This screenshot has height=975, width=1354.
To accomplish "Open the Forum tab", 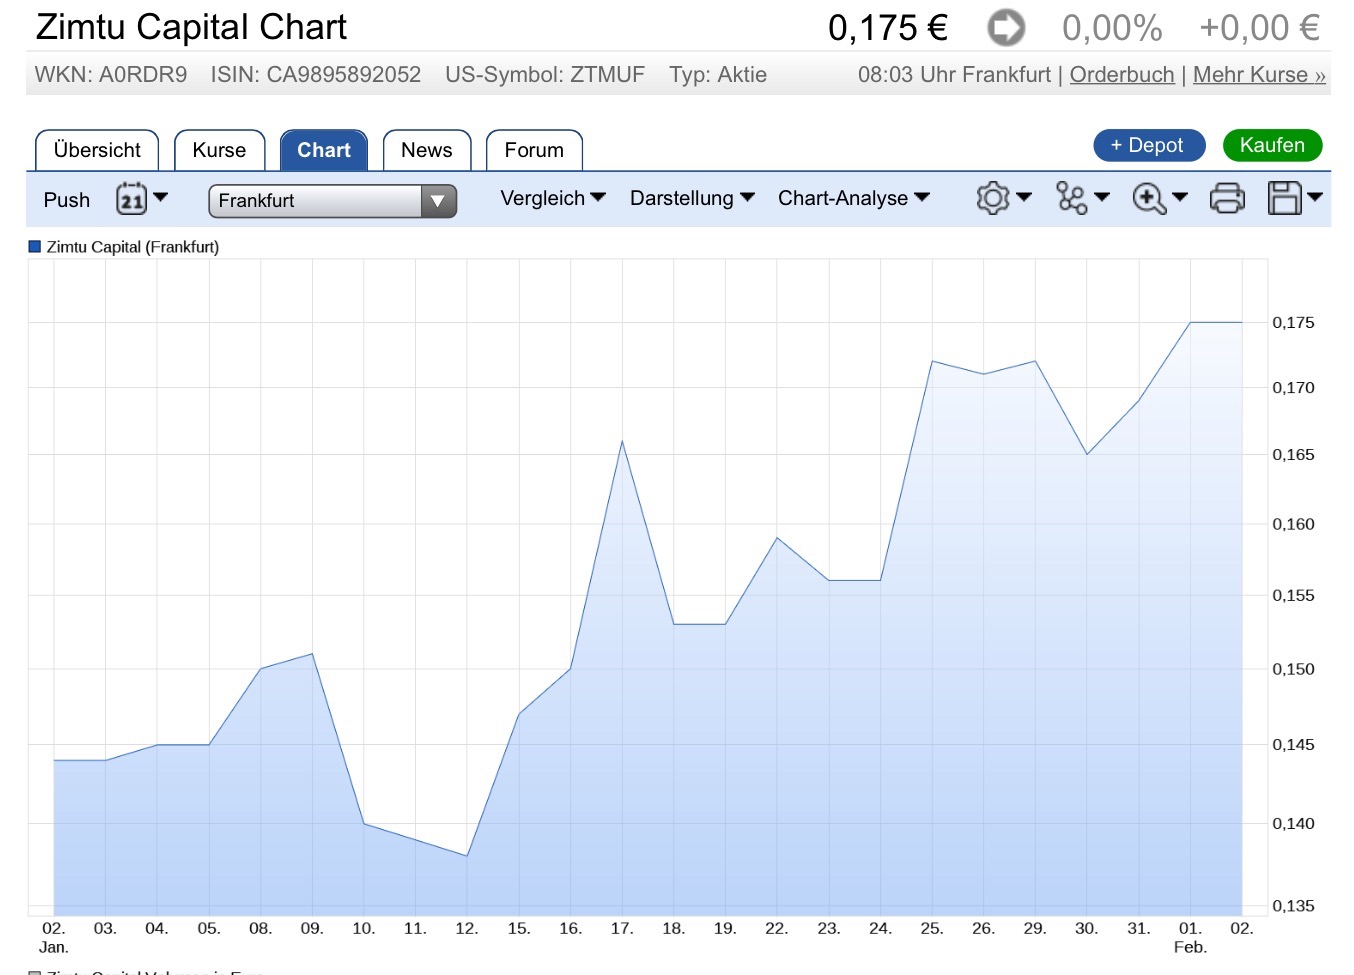I will tap(534, 149).
